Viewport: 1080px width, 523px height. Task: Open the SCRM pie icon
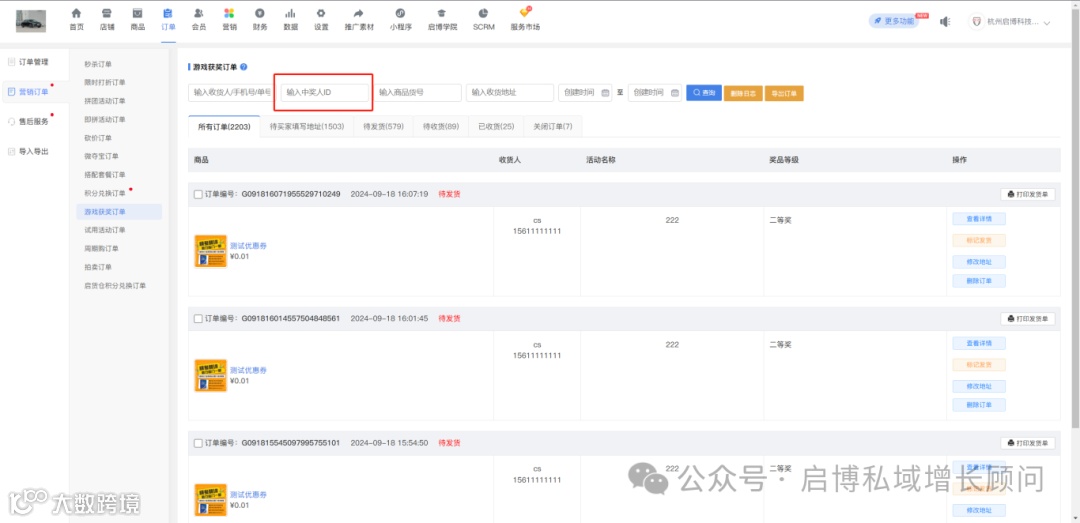[x=484, y=13]
